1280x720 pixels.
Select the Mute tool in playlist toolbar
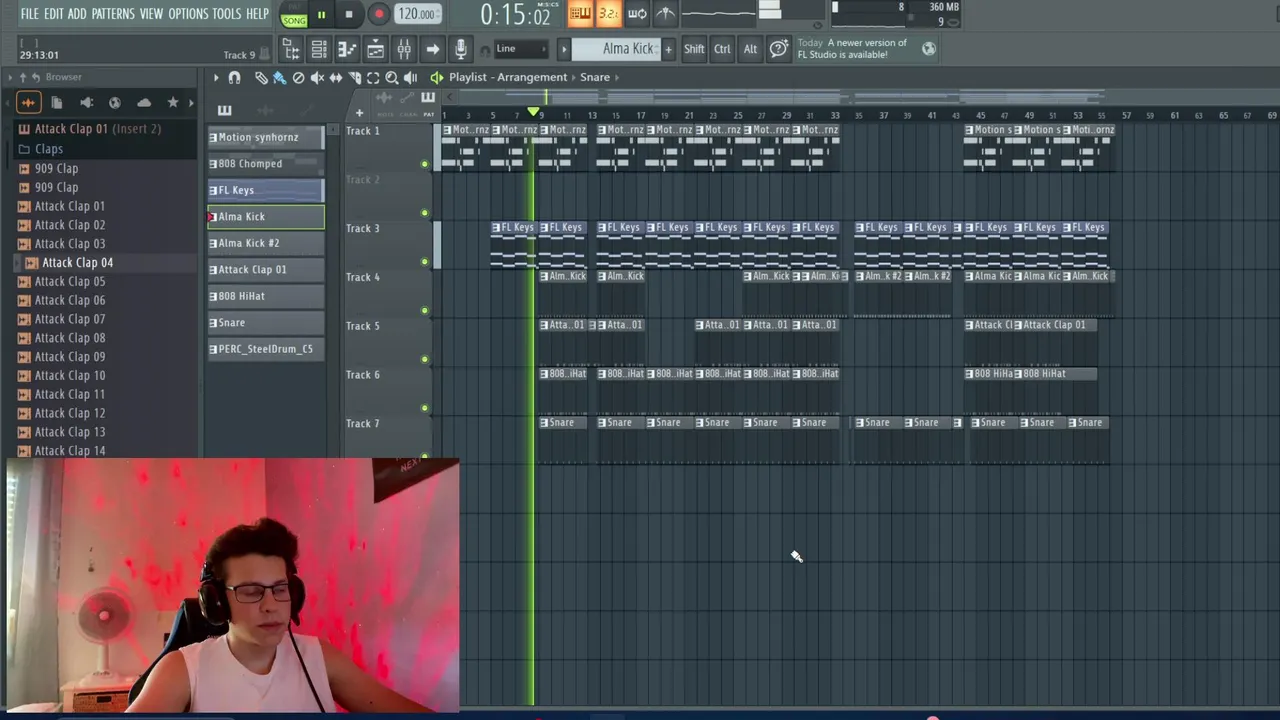317,78
